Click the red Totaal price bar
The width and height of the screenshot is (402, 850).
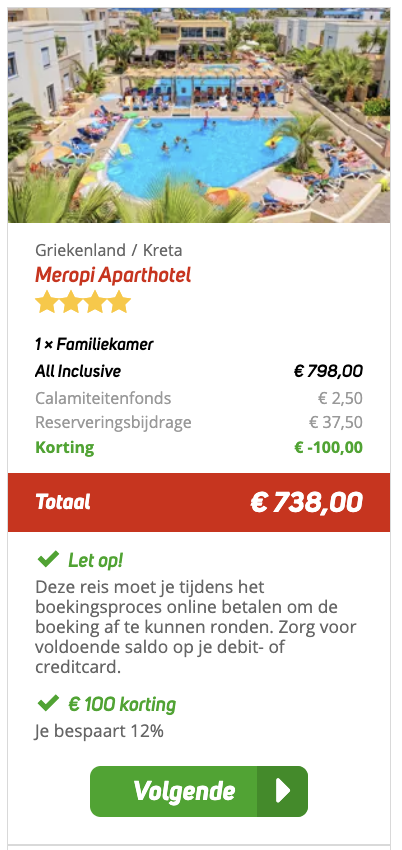[199, 503]
